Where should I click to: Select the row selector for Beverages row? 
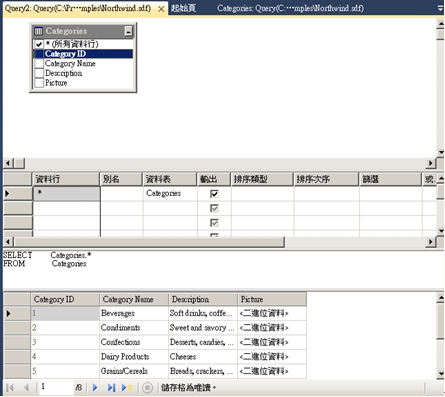(17, 313)
